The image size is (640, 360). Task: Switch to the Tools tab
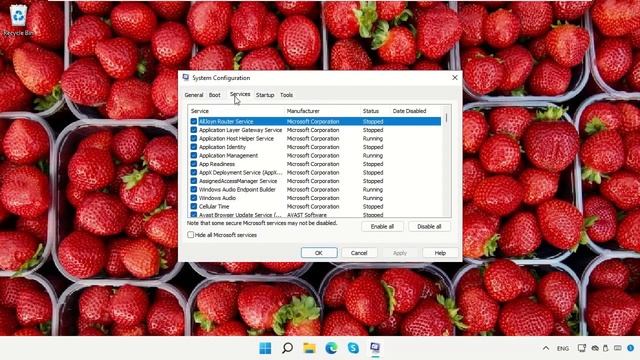[x=286, y=95]
